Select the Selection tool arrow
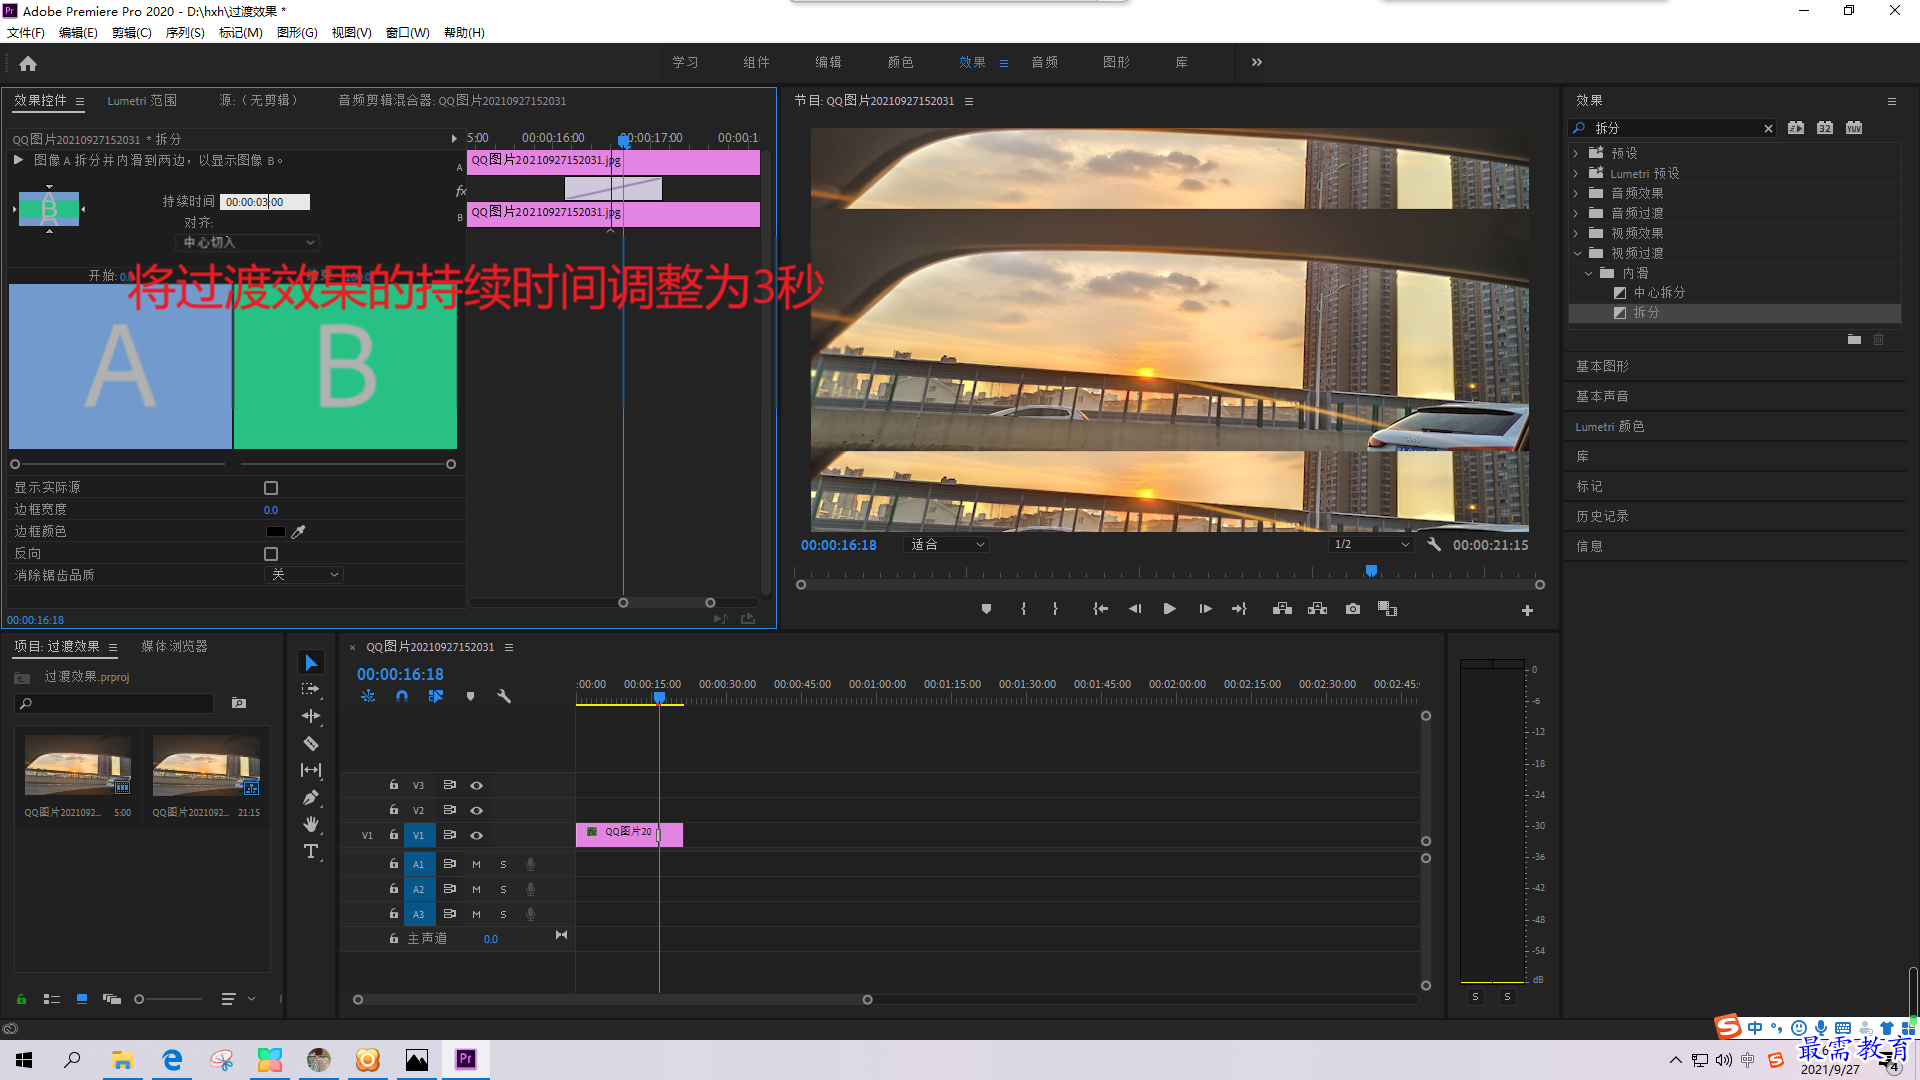Image resolution: width=1920 pixels, height=1080 pixels. [x=311, y=663]
